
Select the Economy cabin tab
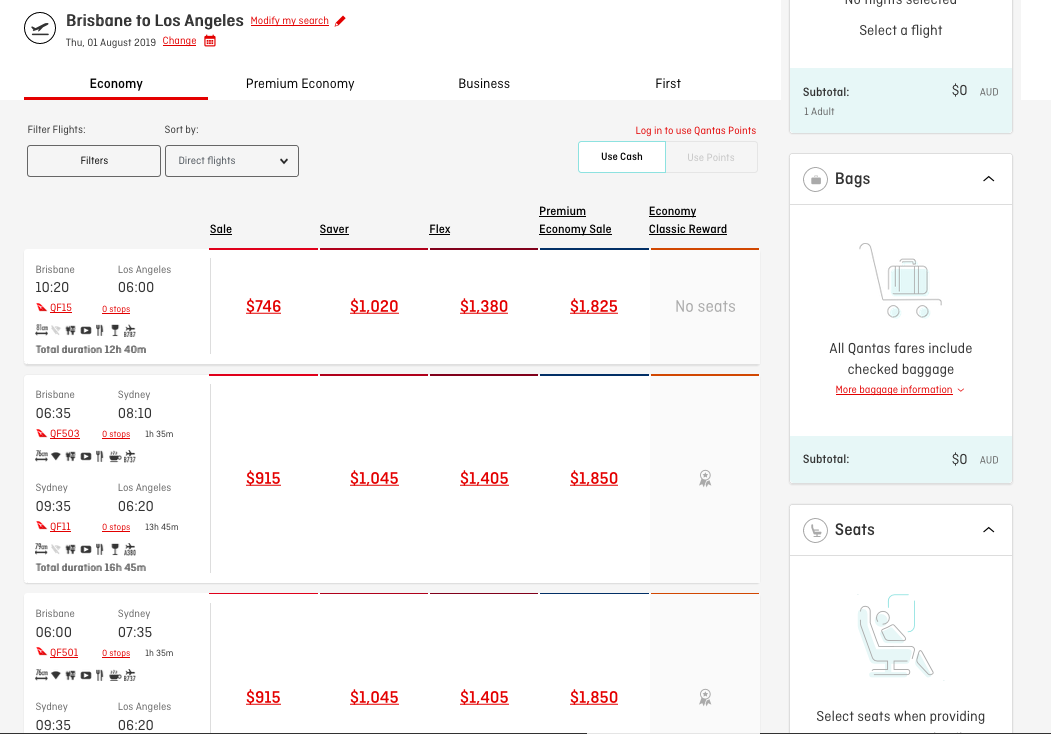(x=116, y=84)
